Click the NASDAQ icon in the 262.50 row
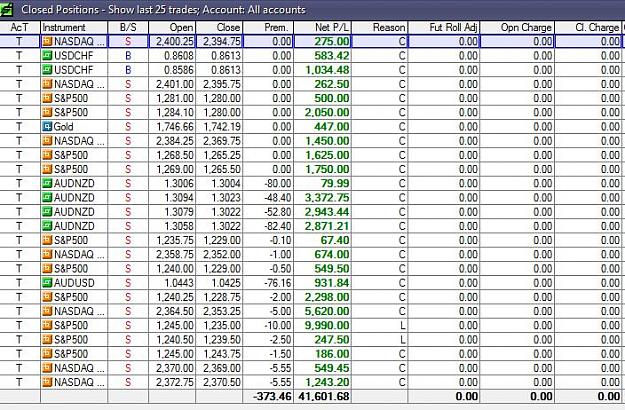 pyautogui.click(x=47, y=84)
